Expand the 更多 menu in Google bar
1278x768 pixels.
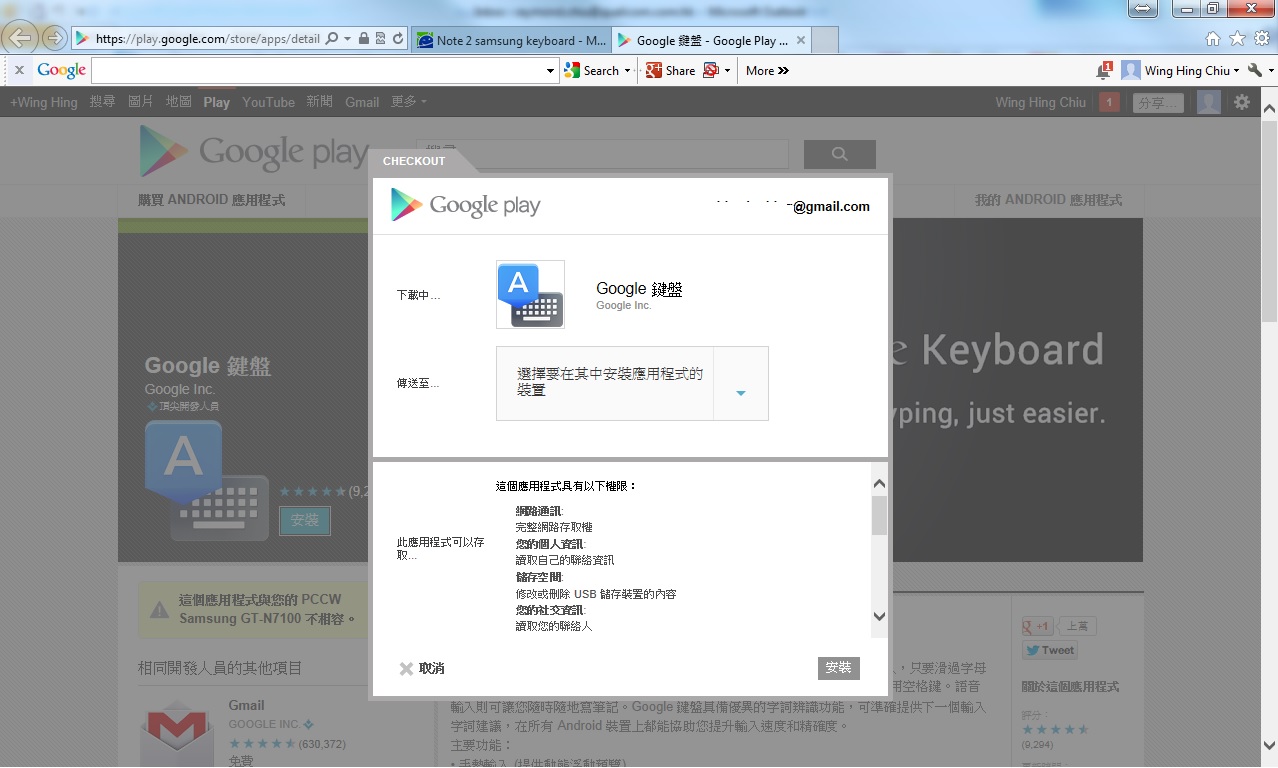[409, 102]
